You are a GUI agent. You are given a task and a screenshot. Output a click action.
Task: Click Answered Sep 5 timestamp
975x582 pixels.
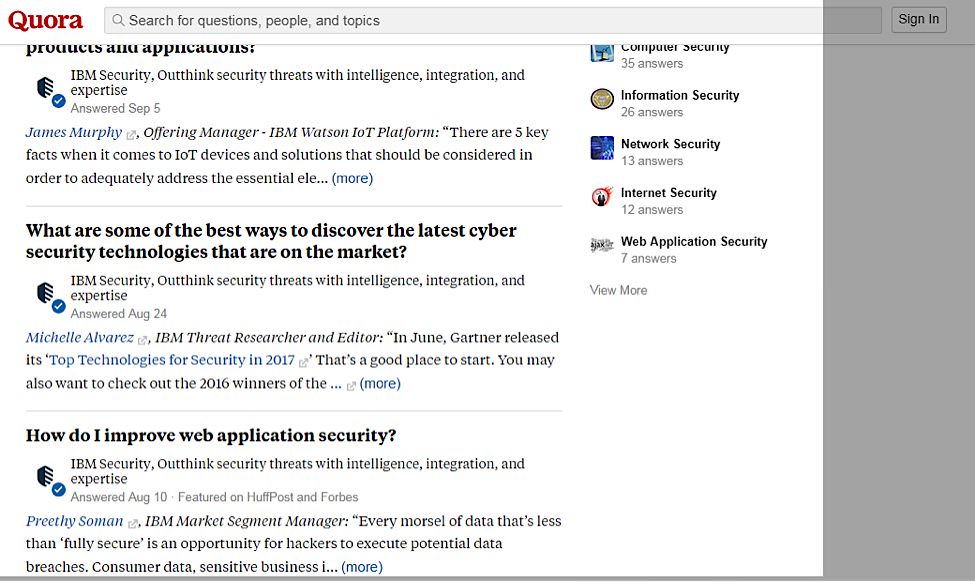pos(115,108)
